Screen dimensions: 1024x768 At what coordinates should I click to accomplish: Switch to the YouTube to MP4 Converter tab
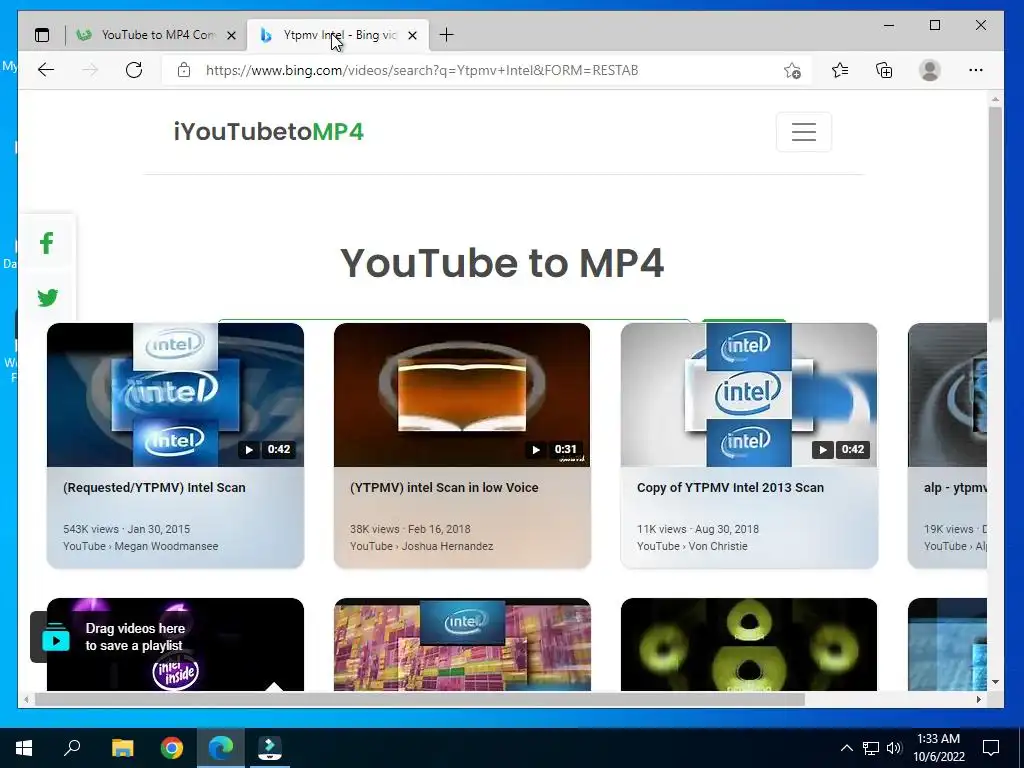pyautogui.click(x=157, y=35)
